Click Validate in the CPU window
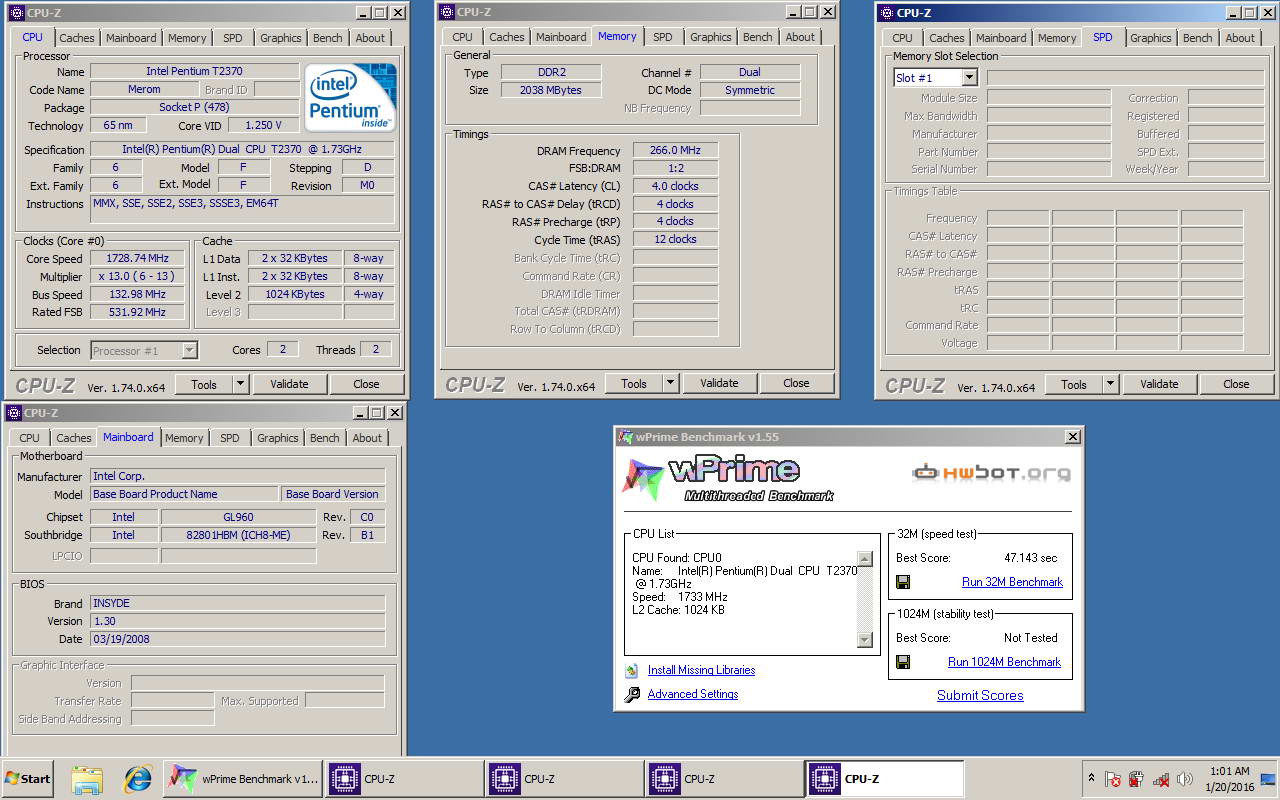This screenshot has width=1280, height=800. tap(289, 384)
